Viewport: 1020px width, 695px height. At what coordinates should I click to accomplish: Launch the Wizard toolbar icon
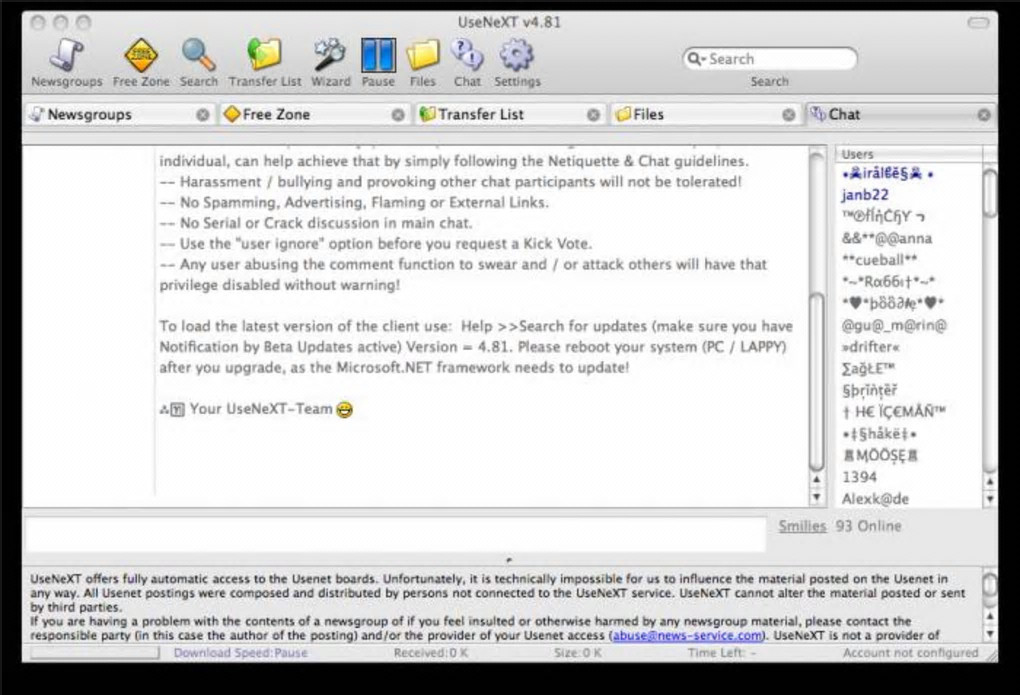pos(330,62)
